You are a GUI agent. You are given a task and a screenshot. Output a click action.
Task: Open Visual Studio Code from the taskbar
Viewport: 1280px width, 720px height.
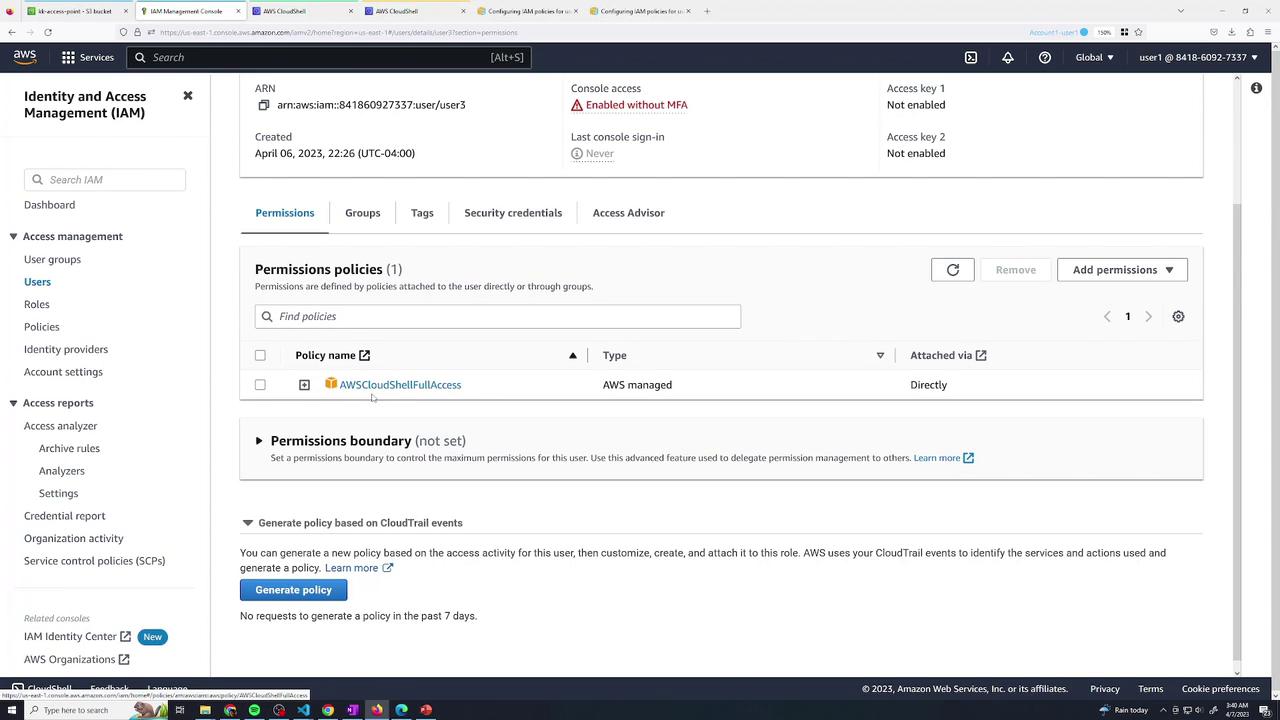point(303,710)
